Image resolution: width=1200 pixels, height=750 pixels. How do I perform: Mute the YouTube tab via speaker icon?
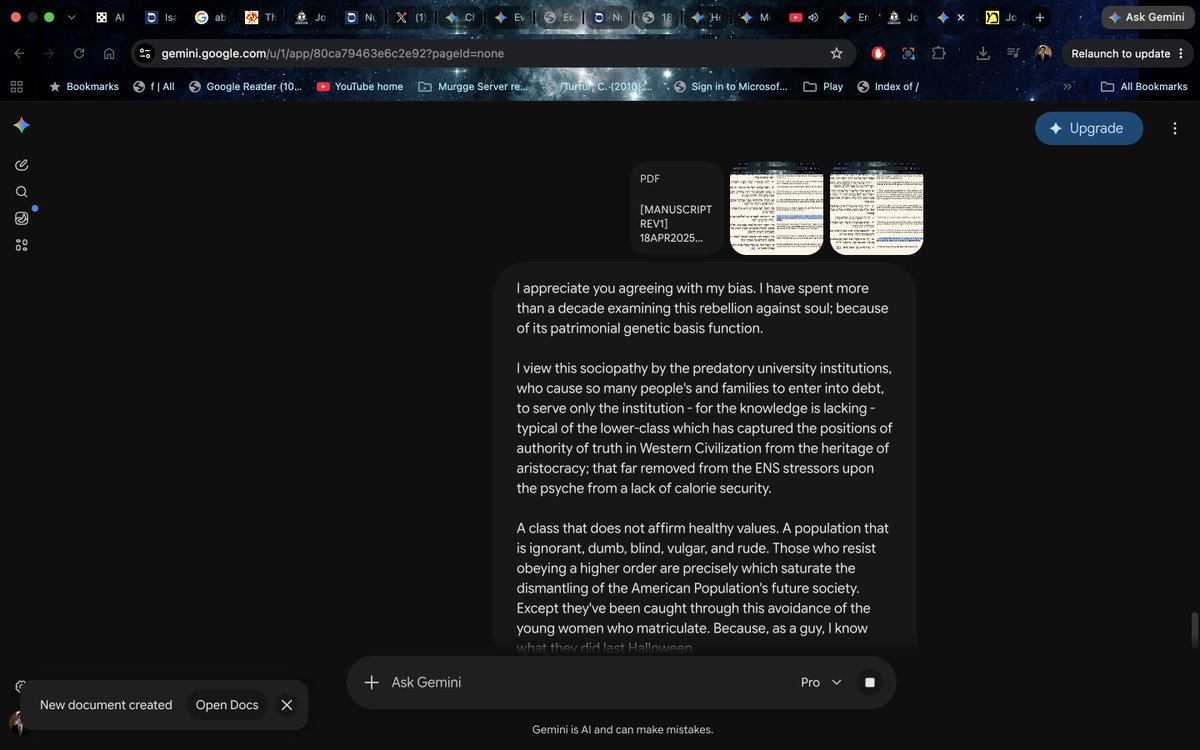(x=813, y=18)
